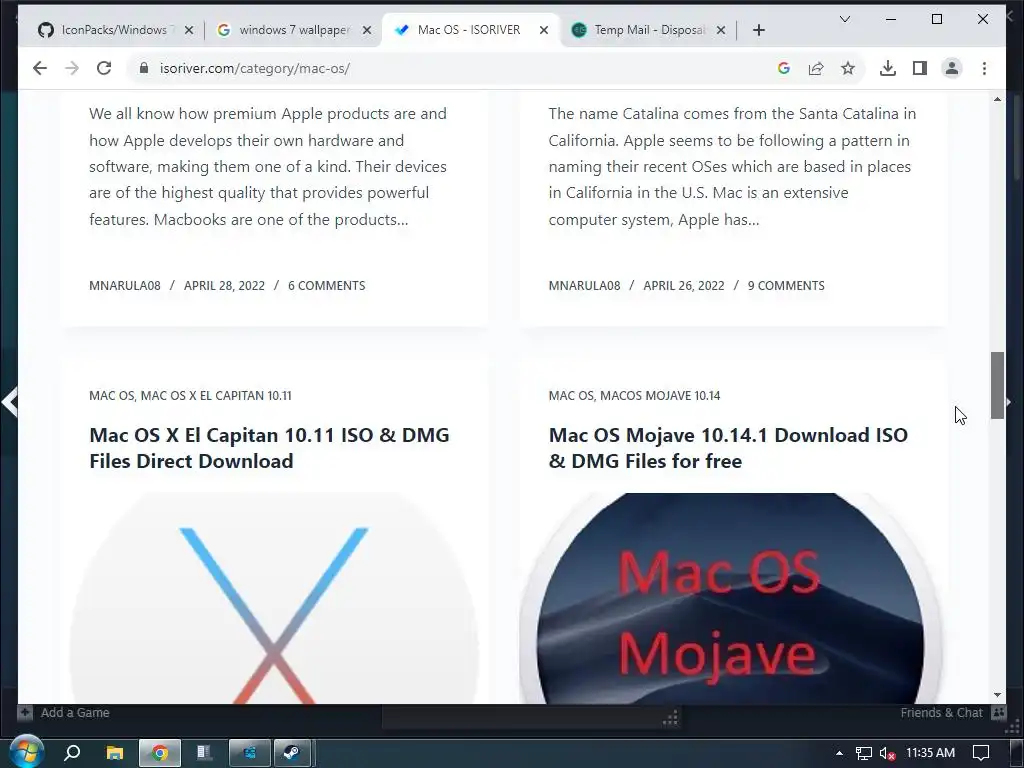Open the April 26, 2022 date link
Viewport: 1024px width, 768px height.
(x=684, y=285)
